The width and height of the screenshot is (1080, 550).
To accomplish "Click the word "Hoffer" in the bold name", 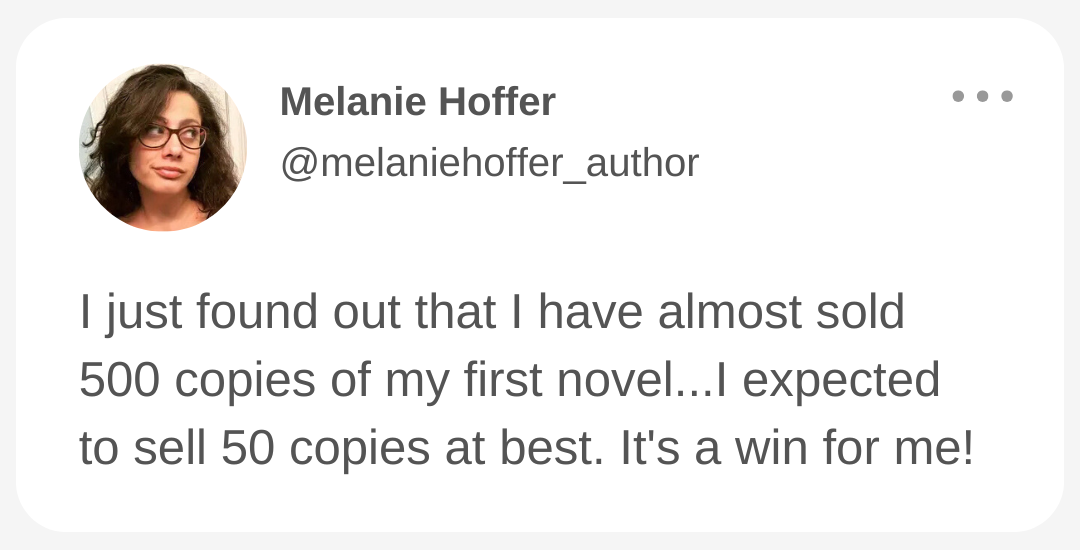I will click(x=497, y=102).
